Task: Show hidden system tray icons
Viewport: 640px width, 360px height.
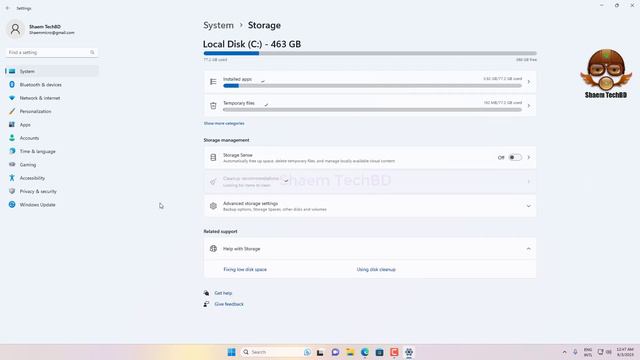Action: tap(564, 352)
